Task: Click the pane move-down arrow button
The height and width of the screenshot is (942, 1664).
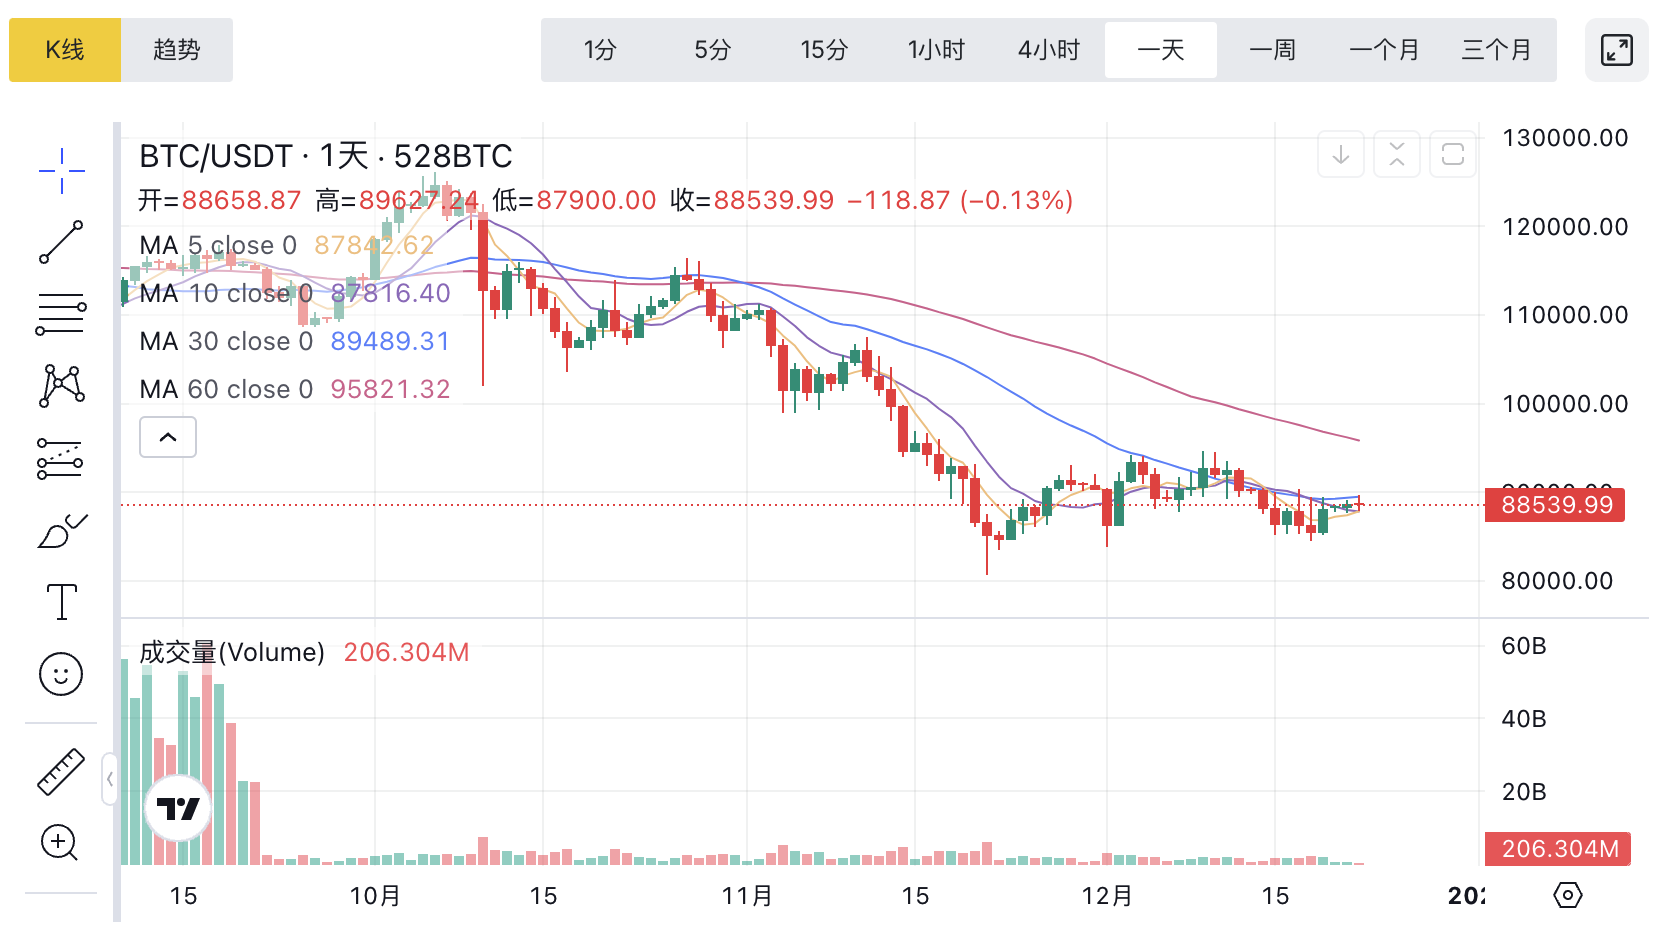Action: (1341, 155)
